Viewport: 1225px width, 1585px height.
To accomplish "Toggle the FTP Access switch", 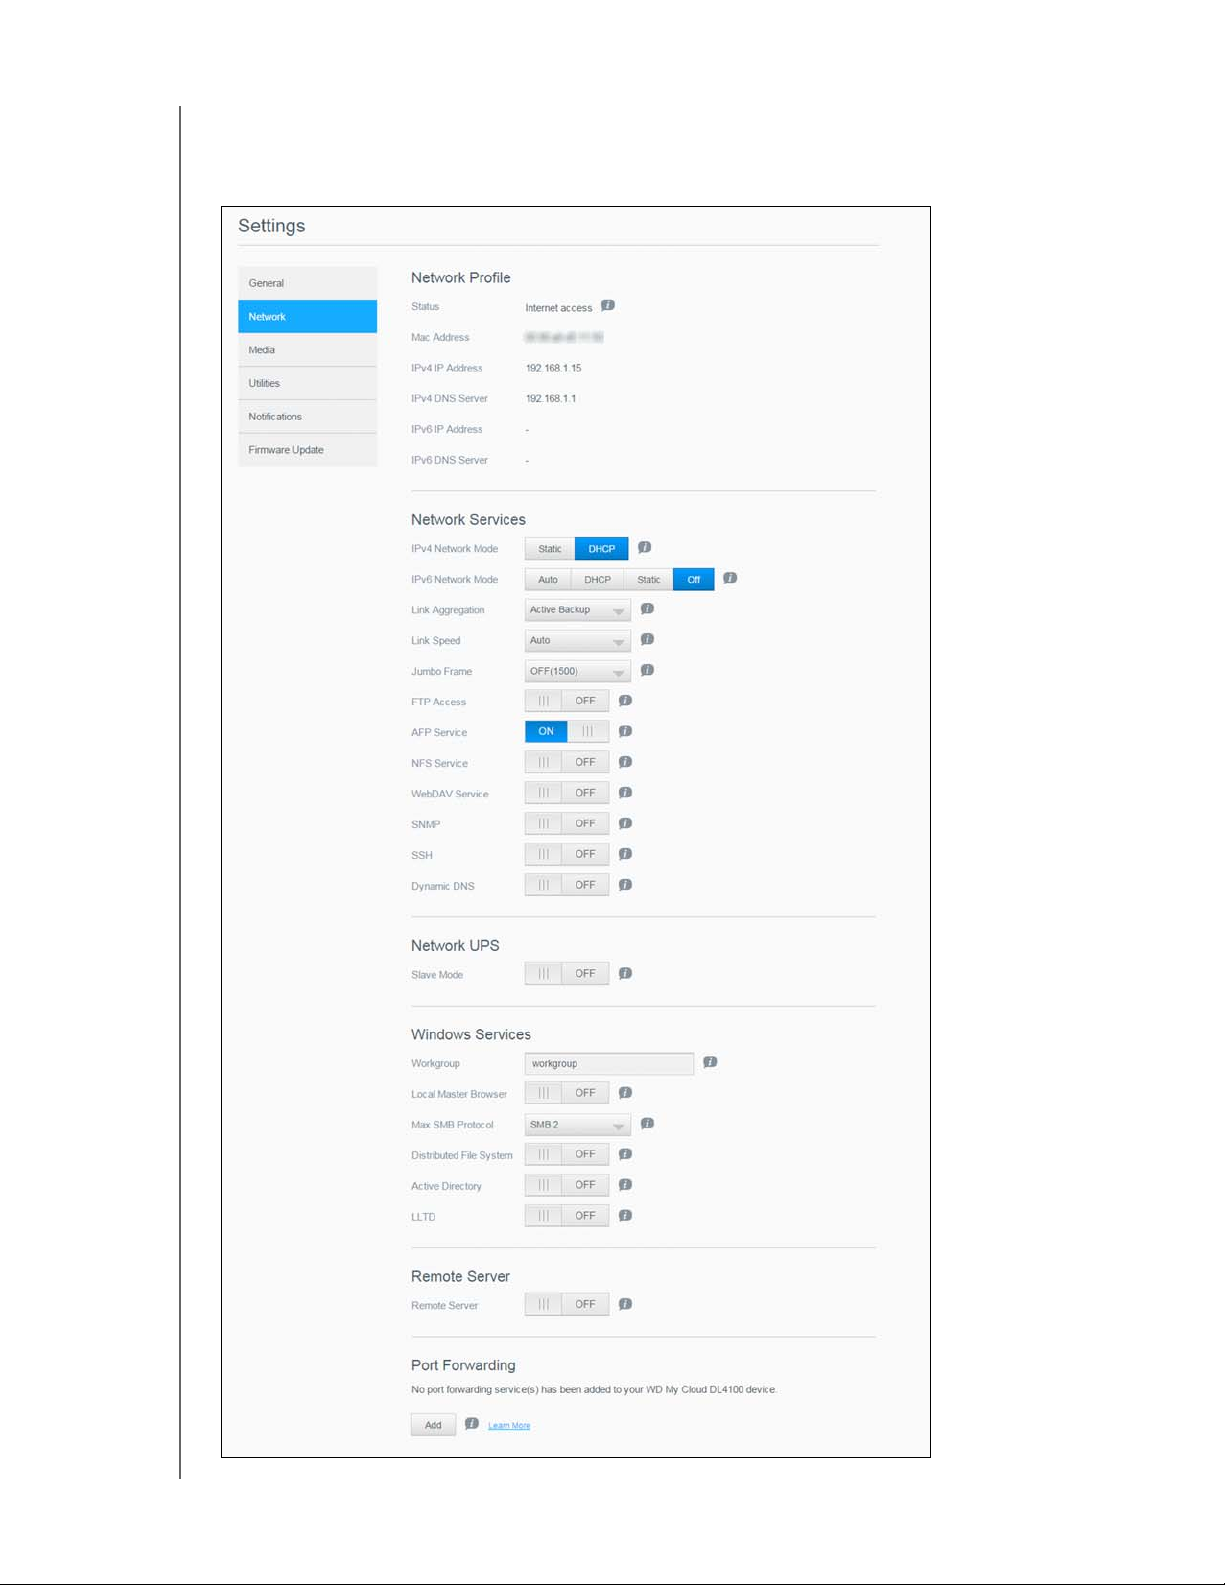I will pyautogui.click(x=567, y=701).
